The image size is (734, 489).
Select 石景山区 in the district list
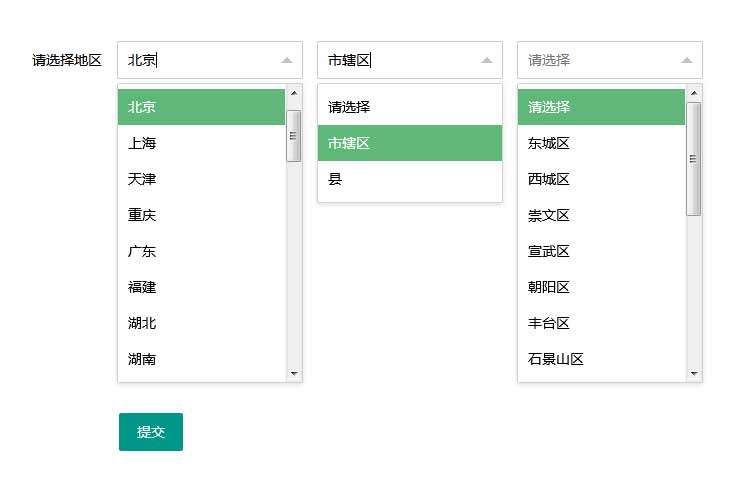(601, 359)
